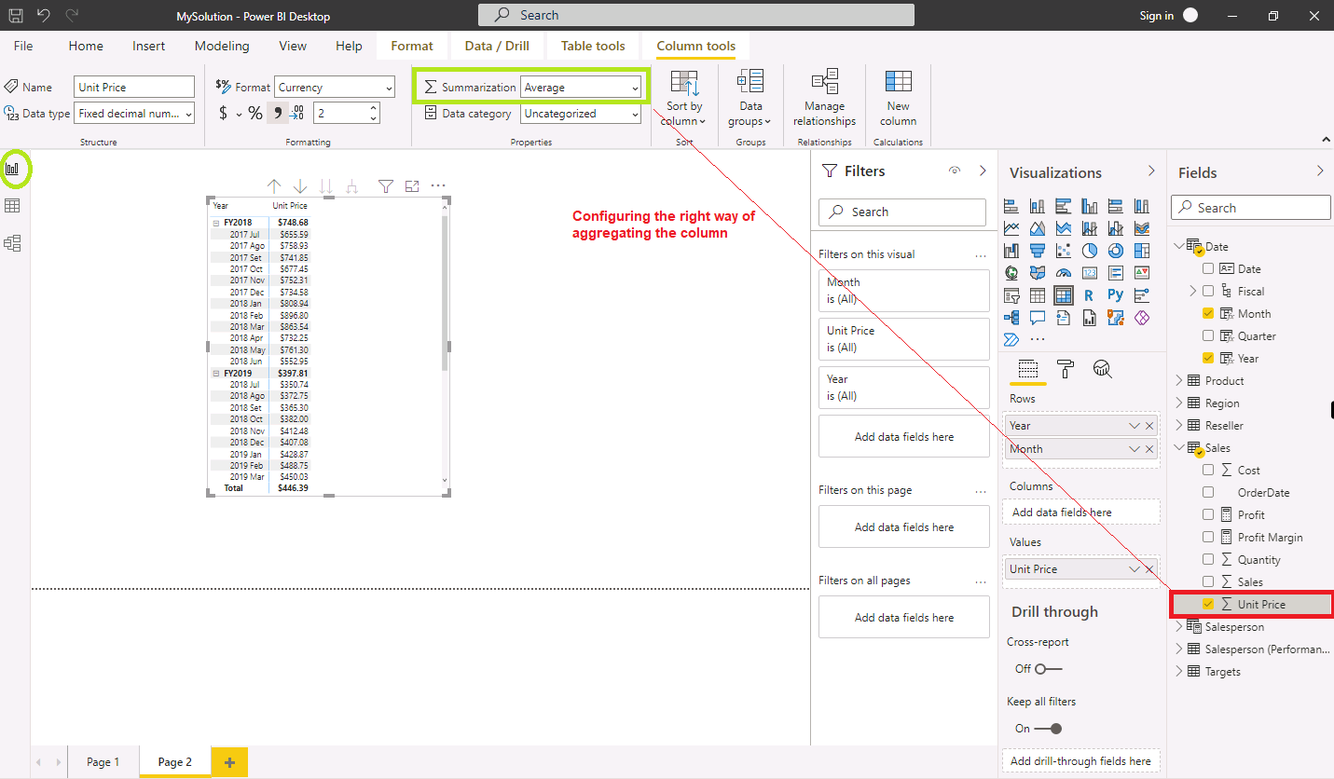Open the File menu

tap(23, 46)
